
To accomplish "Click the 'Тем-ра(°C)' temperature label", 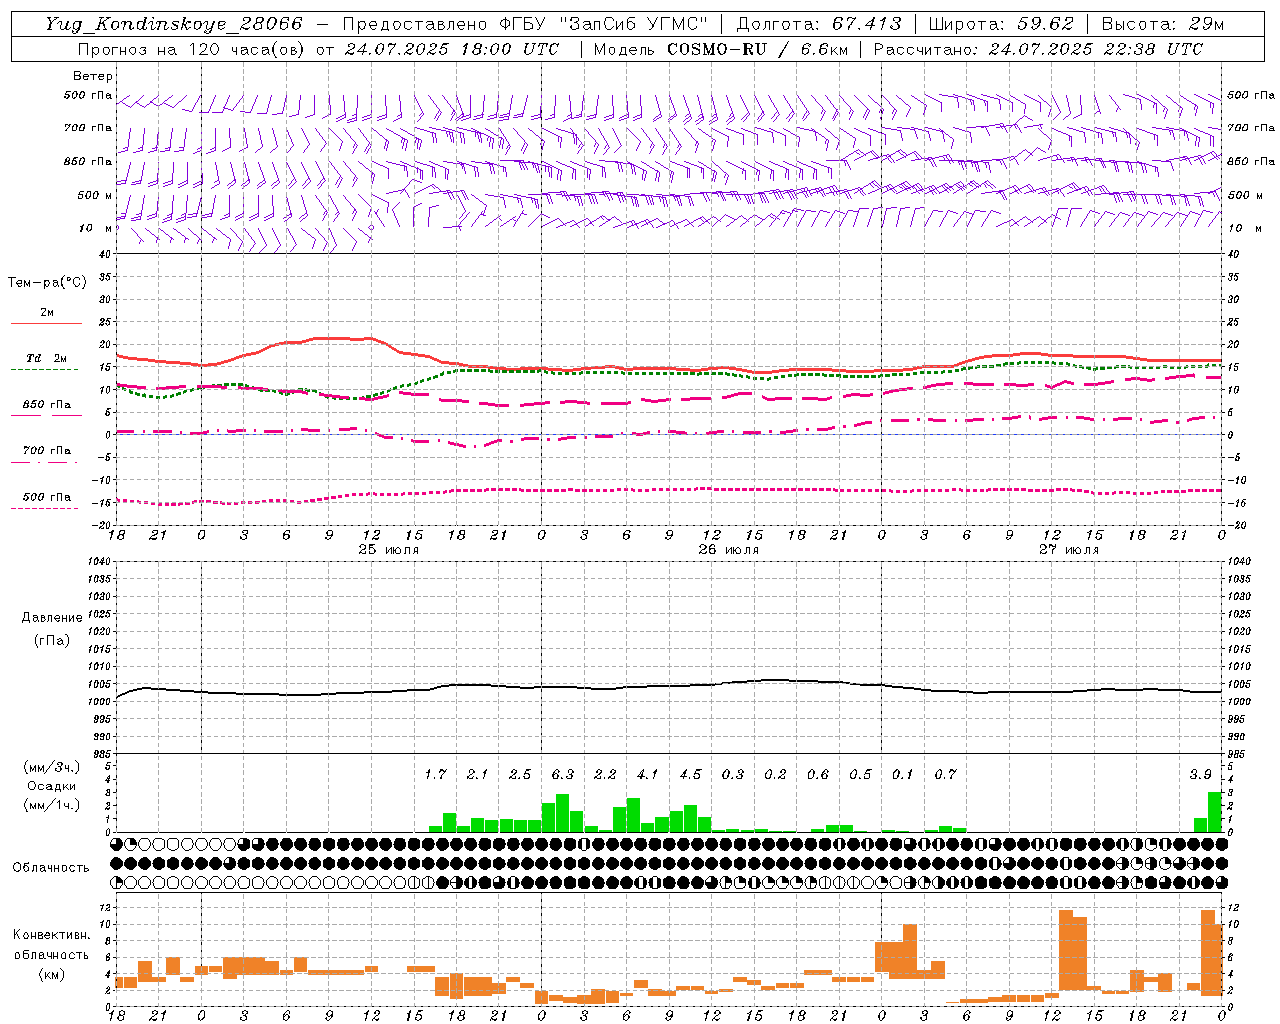I will (x=47, y=283).
